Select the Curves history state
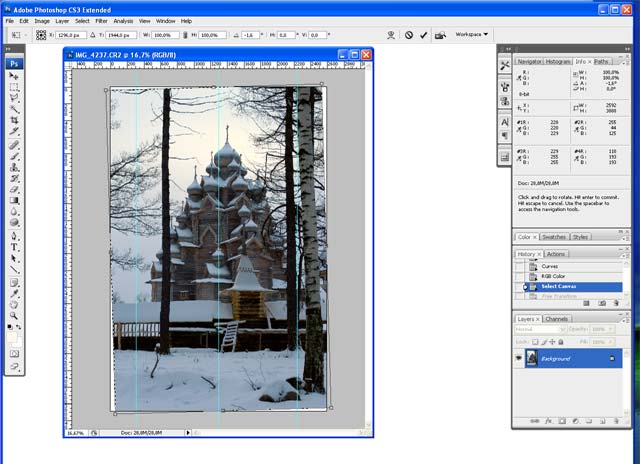Image resolution: width=640 pixels, height=464 pixels. coord(551,267)
